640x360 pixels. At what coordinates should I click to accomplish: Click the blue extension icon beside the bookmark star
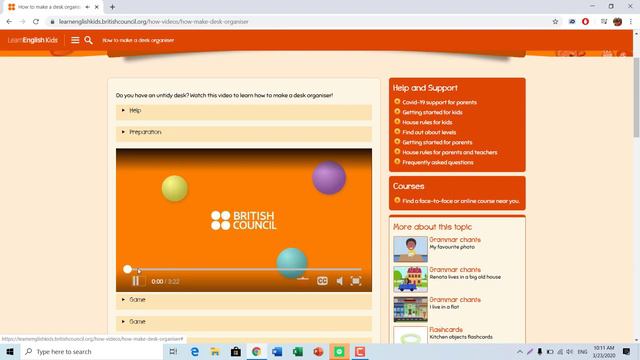(x=572, y=22)
